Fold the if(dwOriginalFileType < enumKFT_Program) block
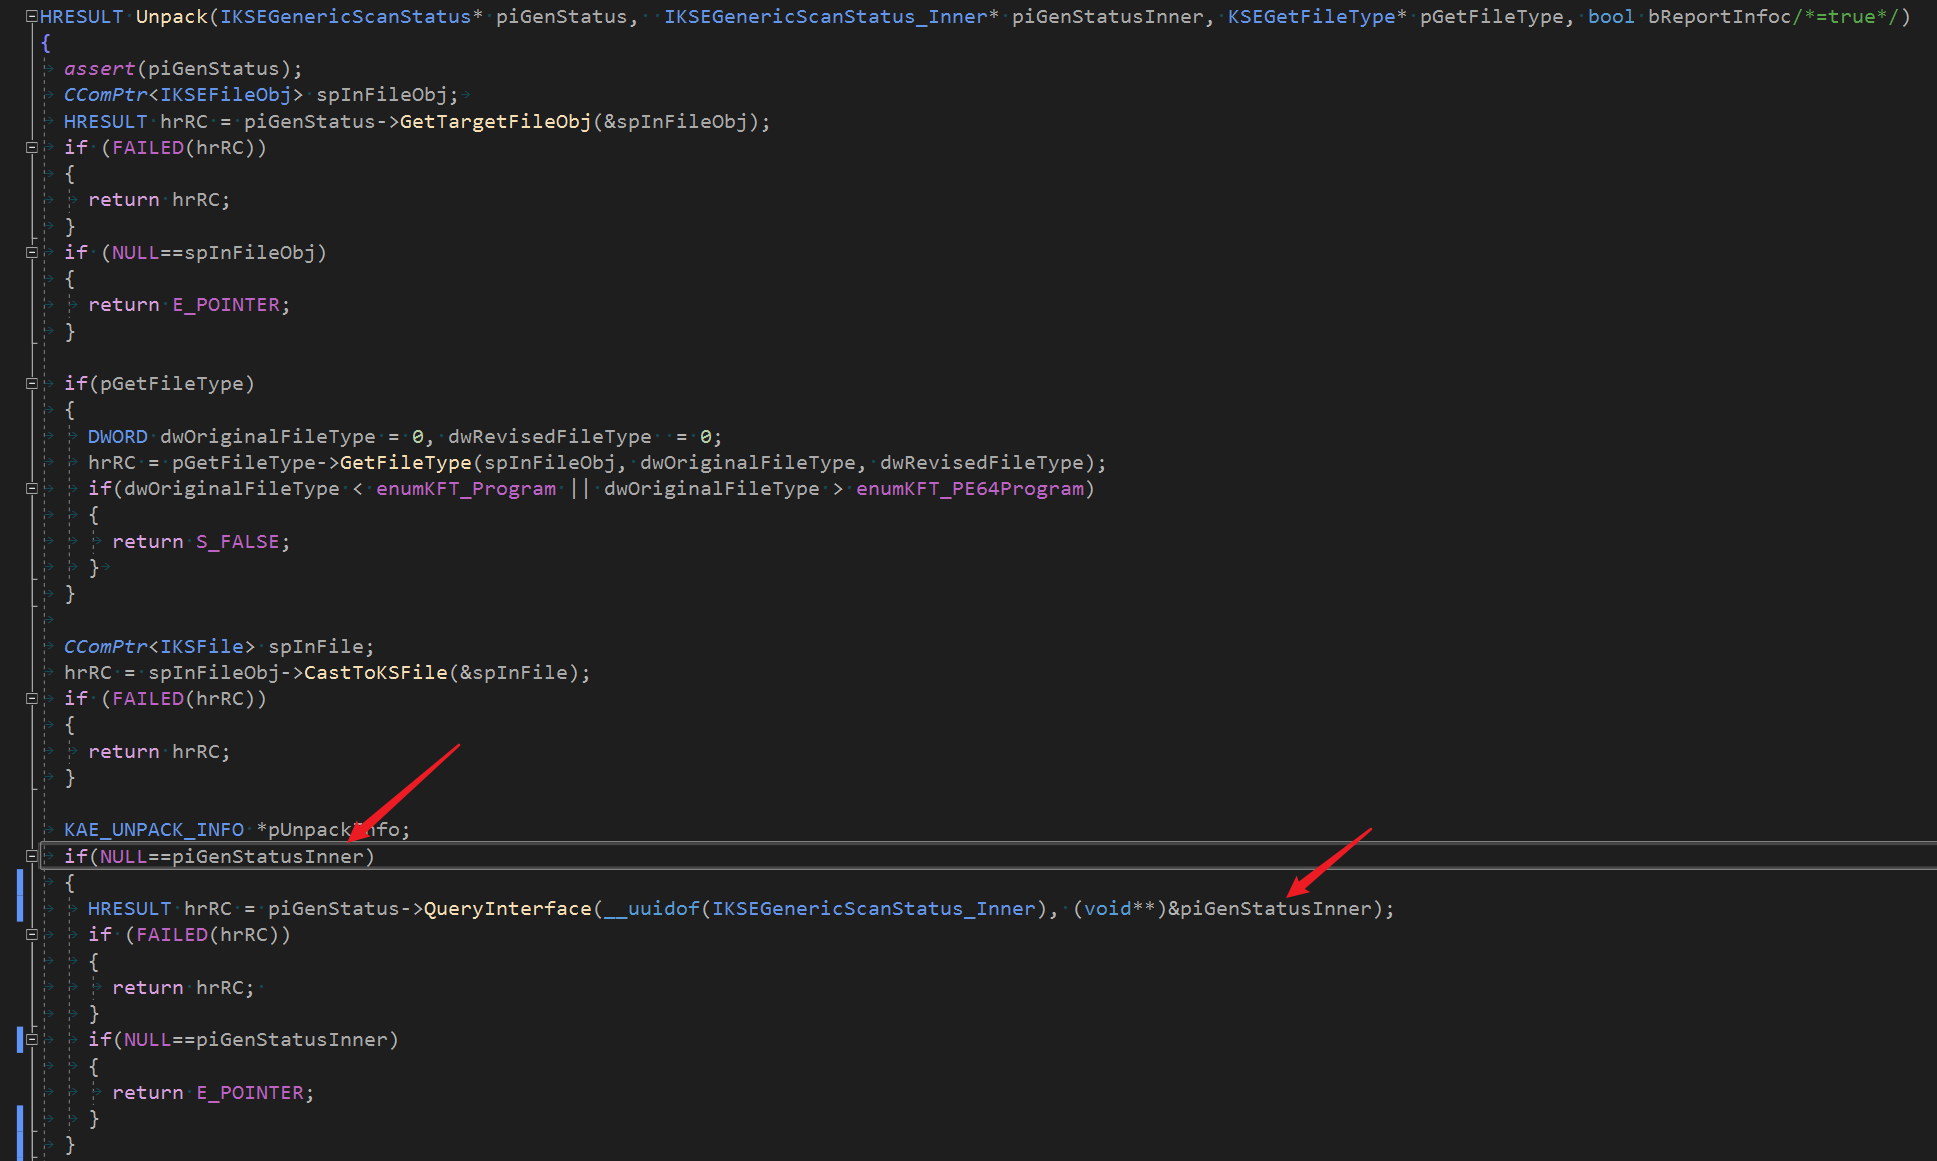1937x1161 pixels. [32, 489]
